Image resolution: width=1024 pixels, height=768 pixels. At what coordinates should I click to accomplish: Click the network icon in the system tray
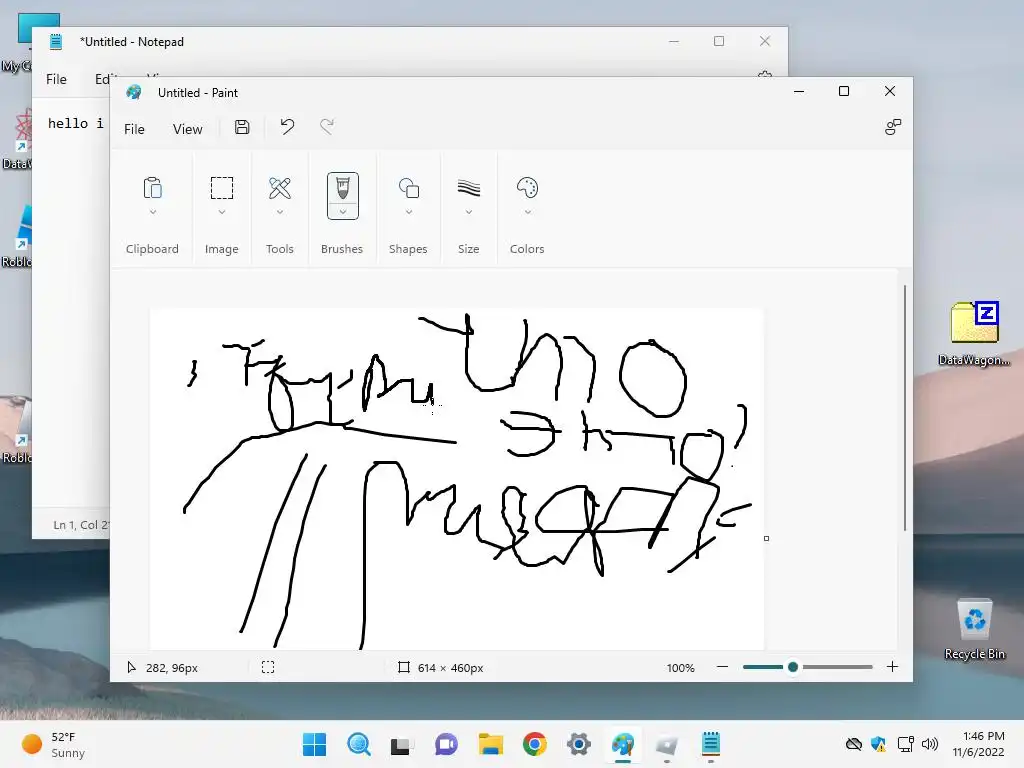(905, 744)
